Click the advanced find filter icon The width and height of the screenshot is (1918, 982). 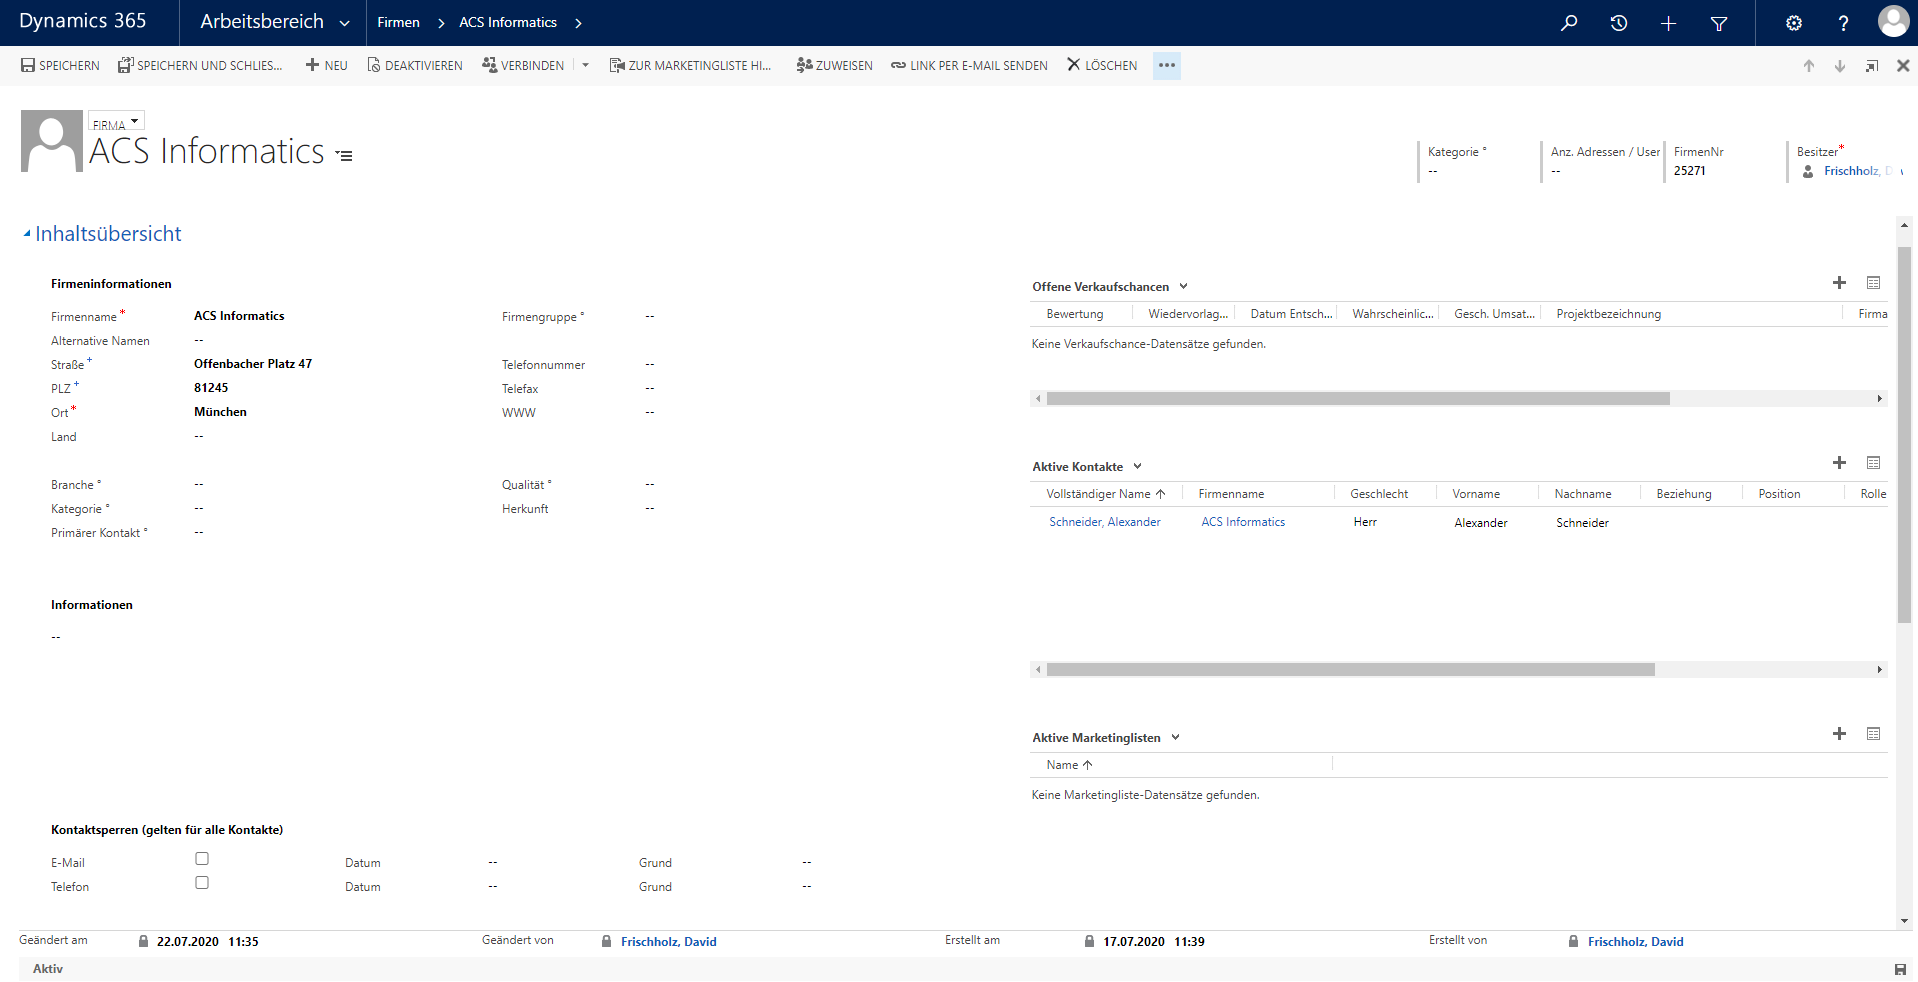tap(1719, 23)
